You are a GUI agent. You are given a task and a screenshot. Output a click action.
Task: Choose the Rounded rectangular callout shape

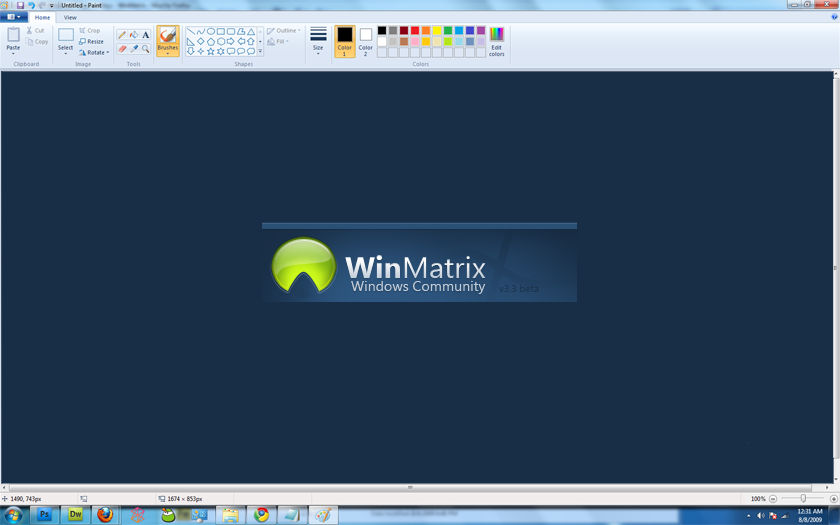231,51
